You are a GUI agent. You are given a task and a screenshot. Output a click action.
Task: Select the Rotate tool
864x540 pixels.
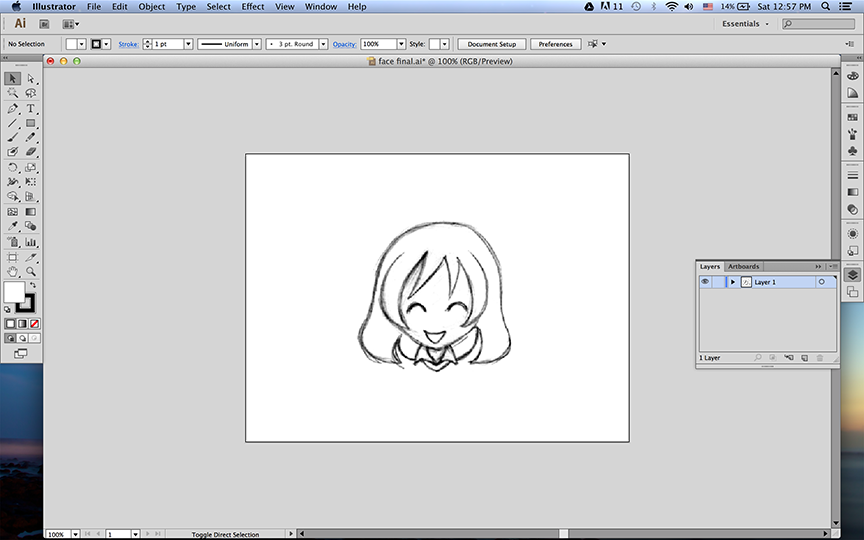pyautogui.click(x=13, y=168)
